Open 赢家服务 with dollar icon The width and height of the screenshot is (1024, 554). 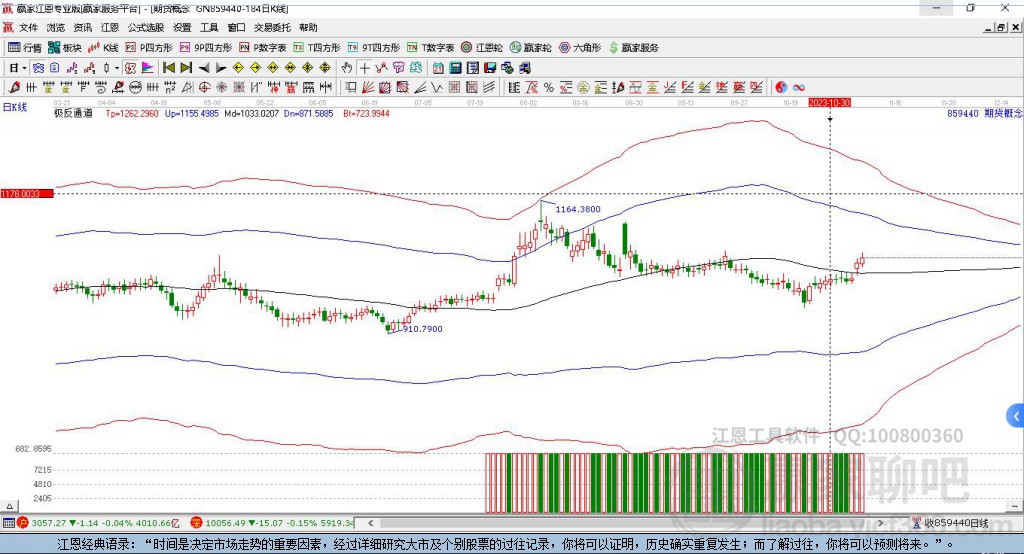point(633,48)
